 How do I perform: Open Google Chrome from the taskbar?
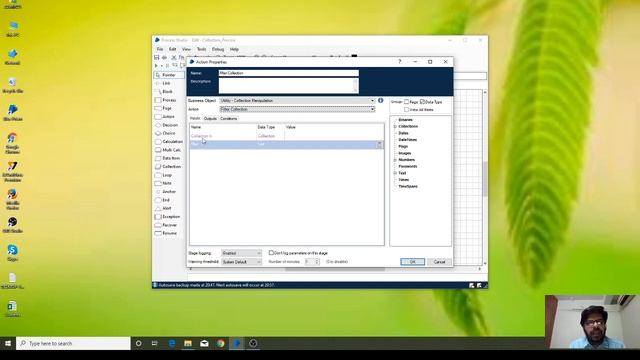pyautogui.click(x=220, y=343)
